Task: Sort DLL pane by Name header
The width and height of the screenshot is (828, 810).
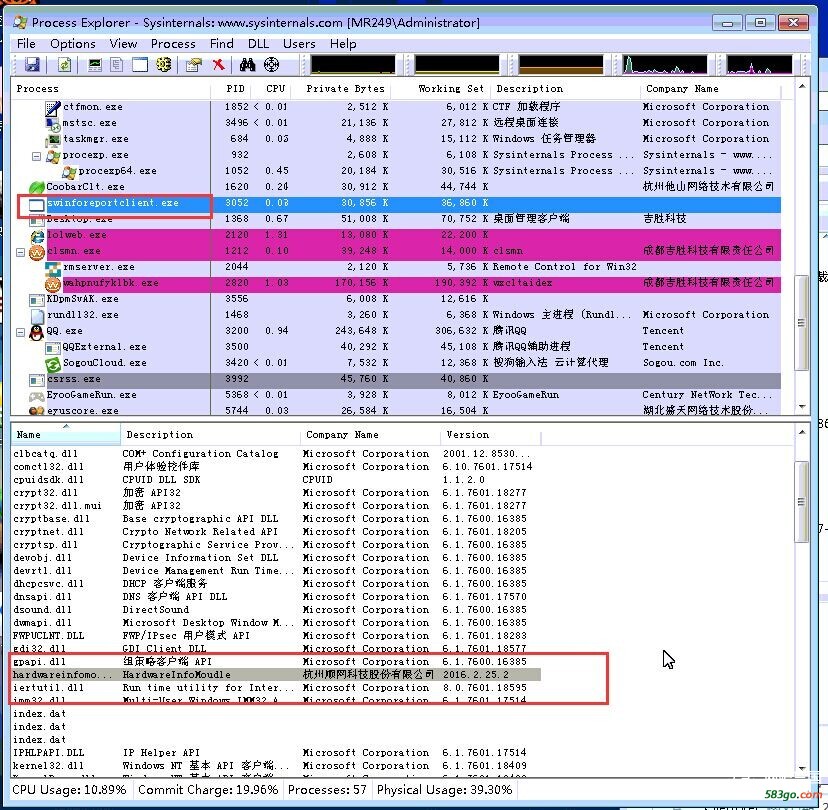Action: tap(66, 435)
